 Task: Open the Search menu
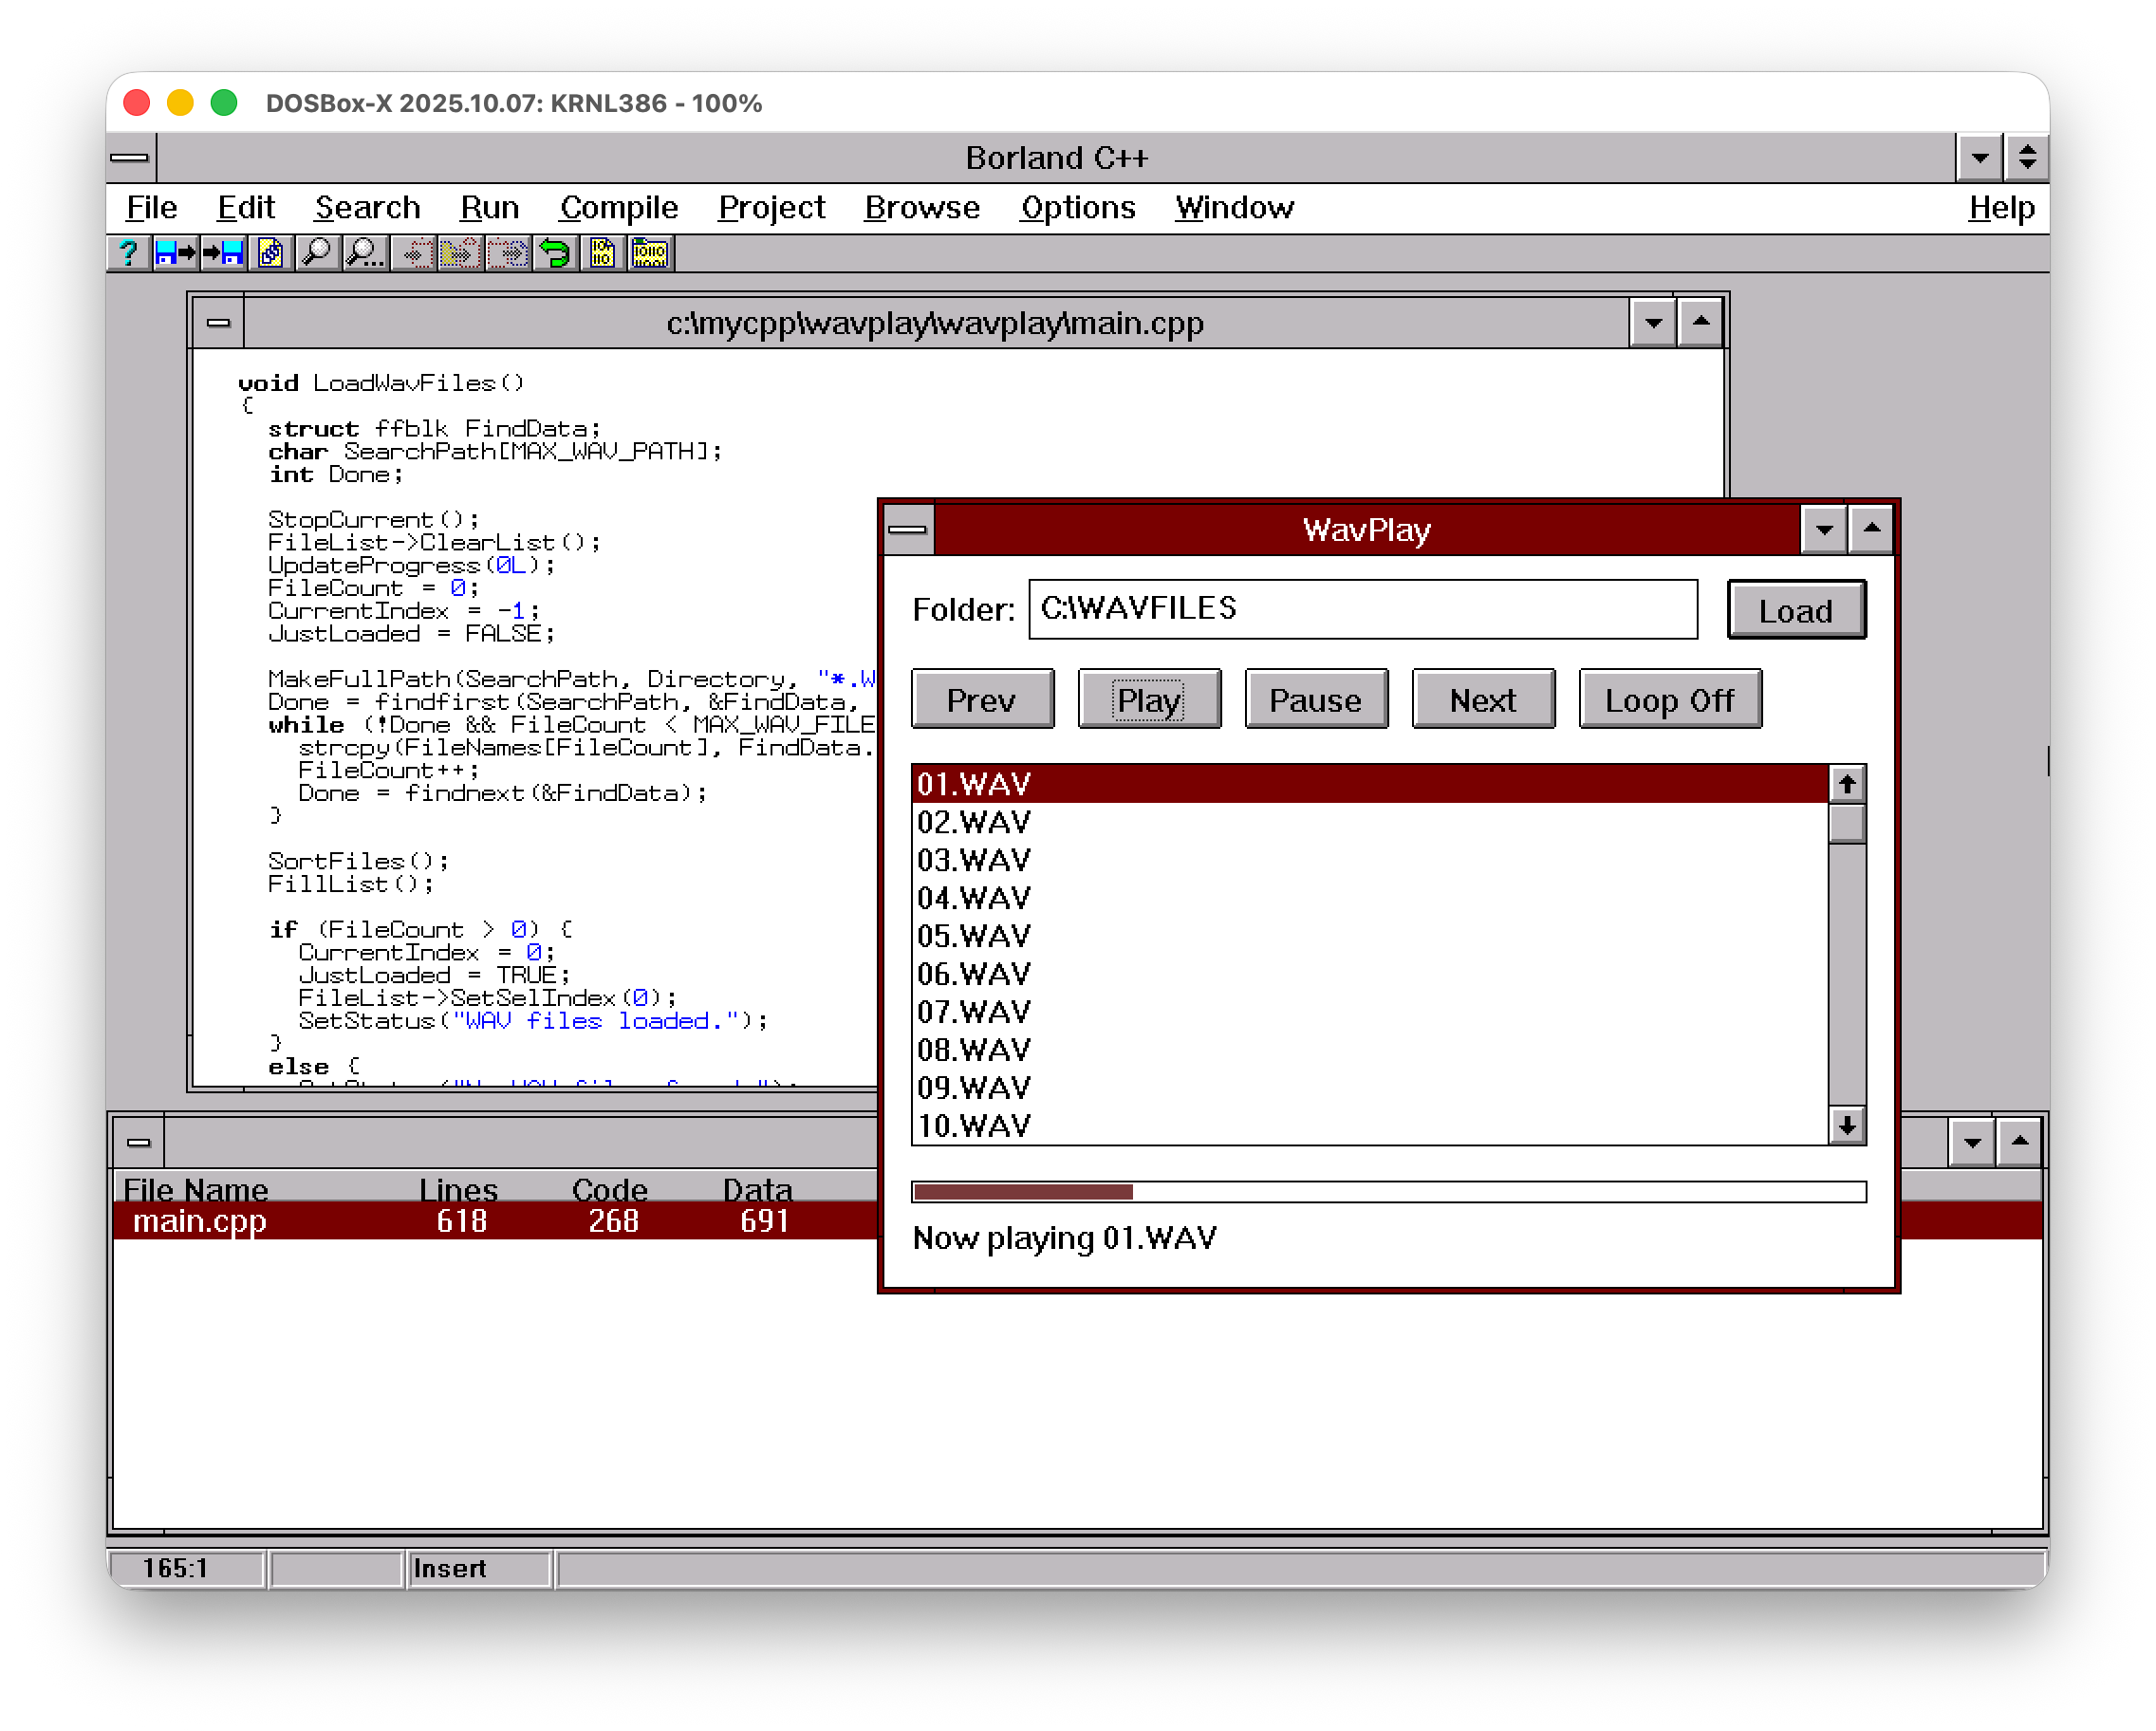[x=367, y=208]
